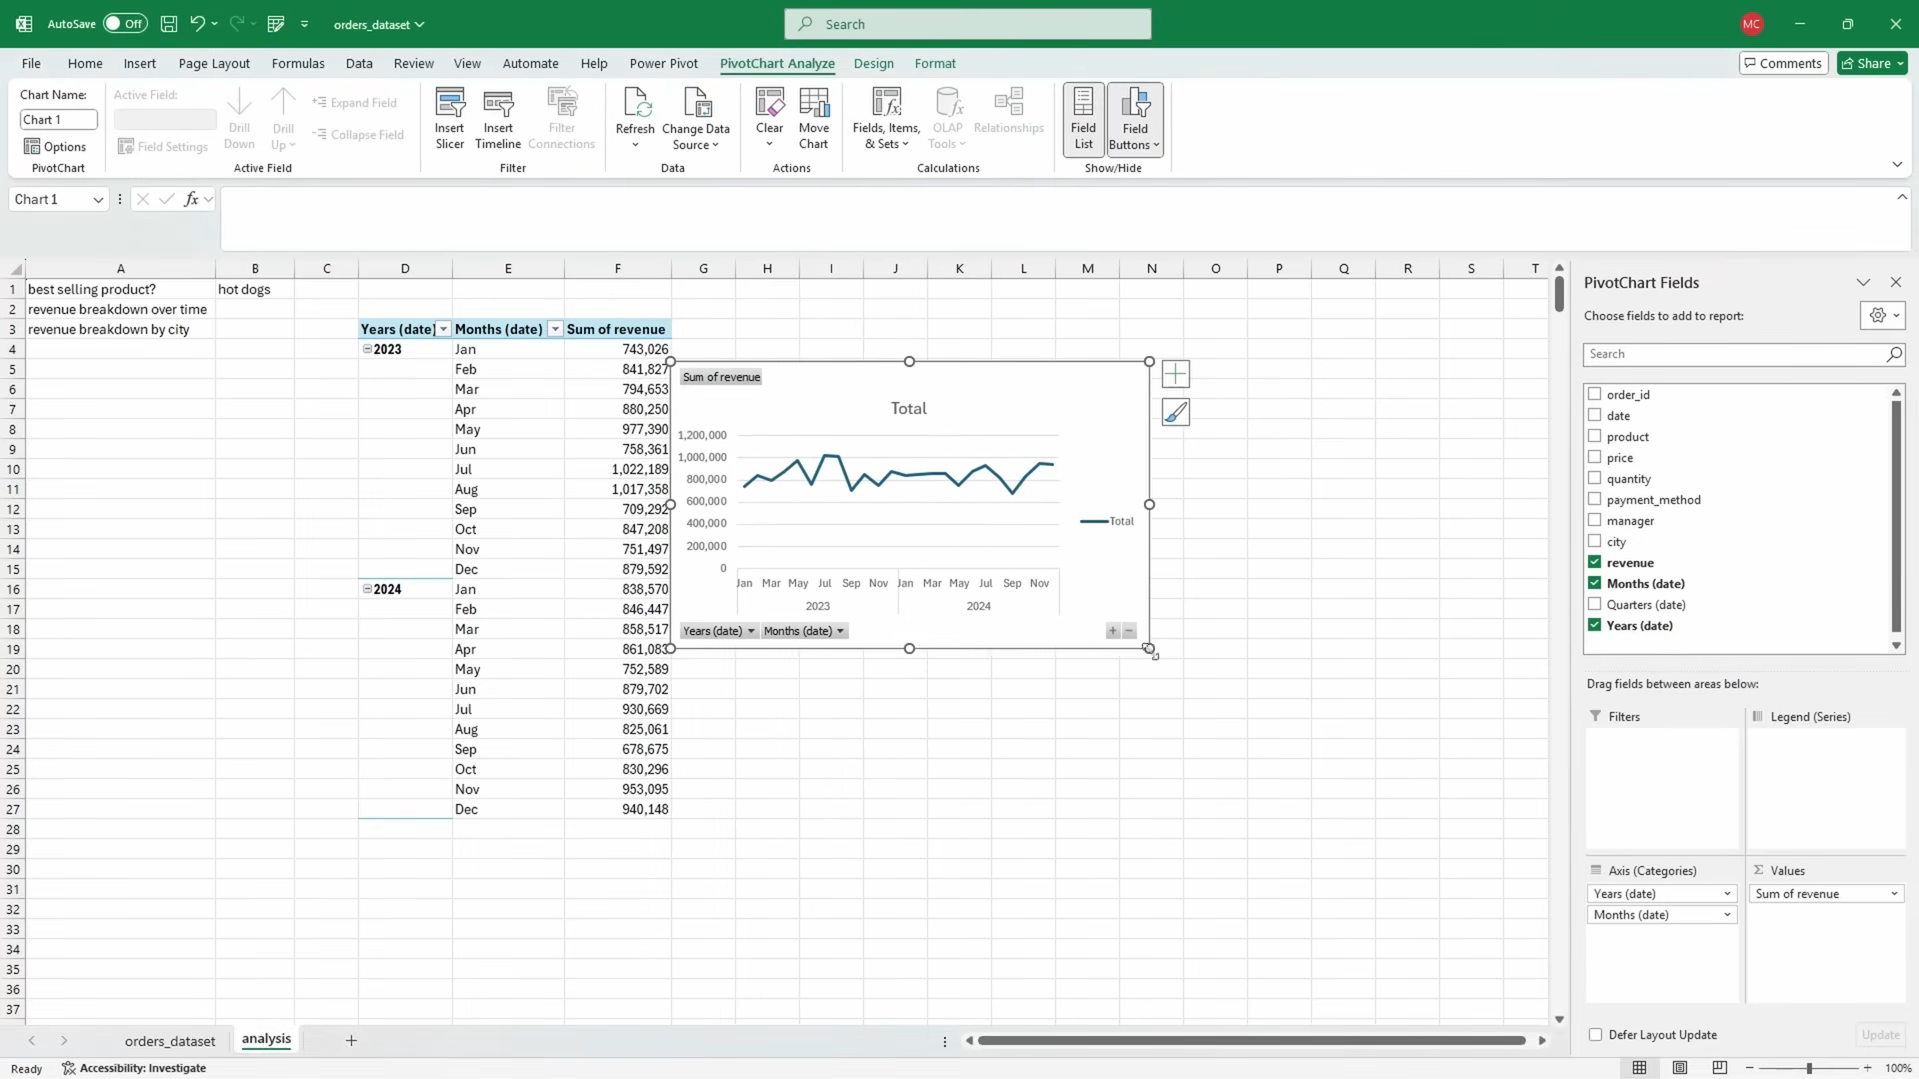The width and height of the screenshot is (1919, 1079).
Task: Click zoom out minus button
Action: tap(1749, 1068)
